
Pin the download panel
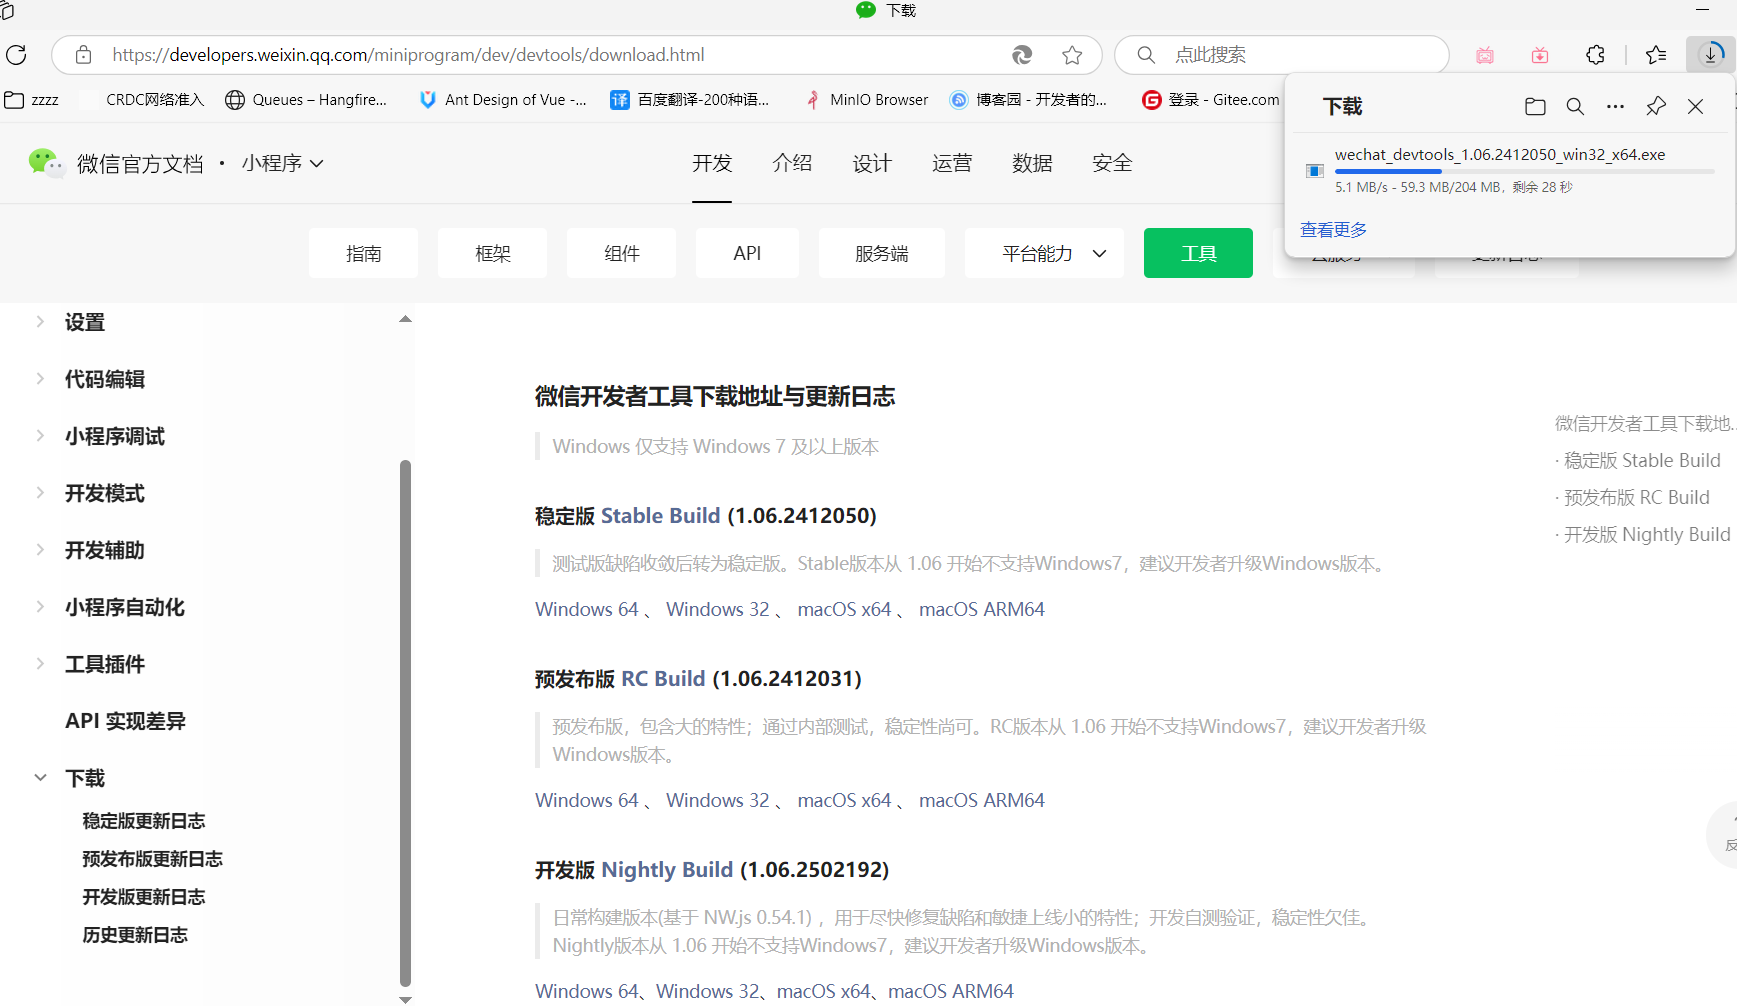click(x=1656, y=106)
